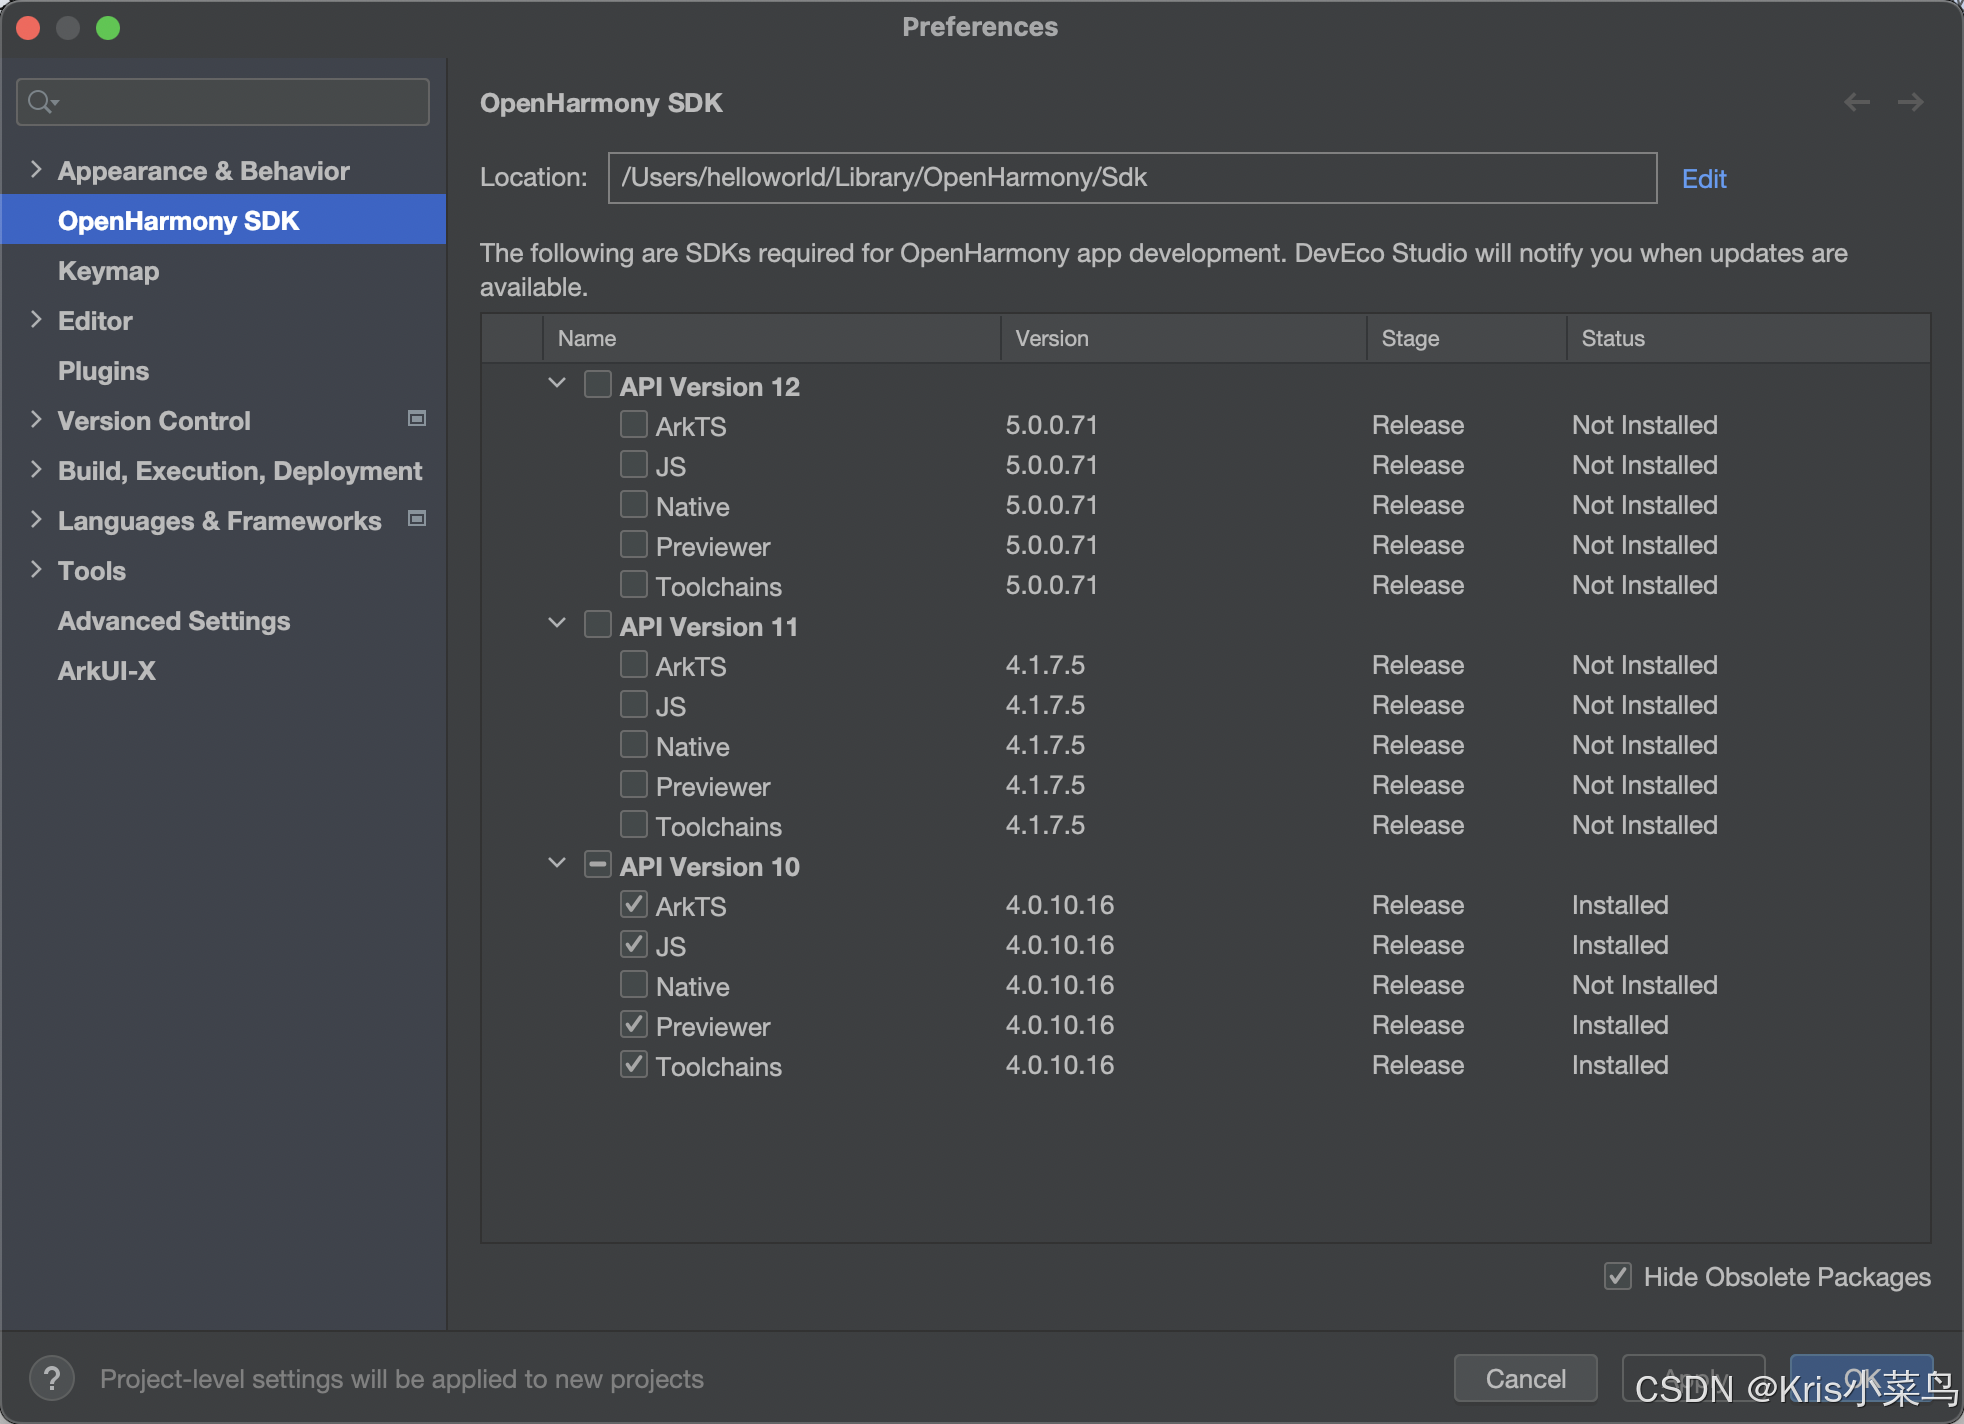Open the Keymap settings page
The image size is (1964, 1424).
108,271
